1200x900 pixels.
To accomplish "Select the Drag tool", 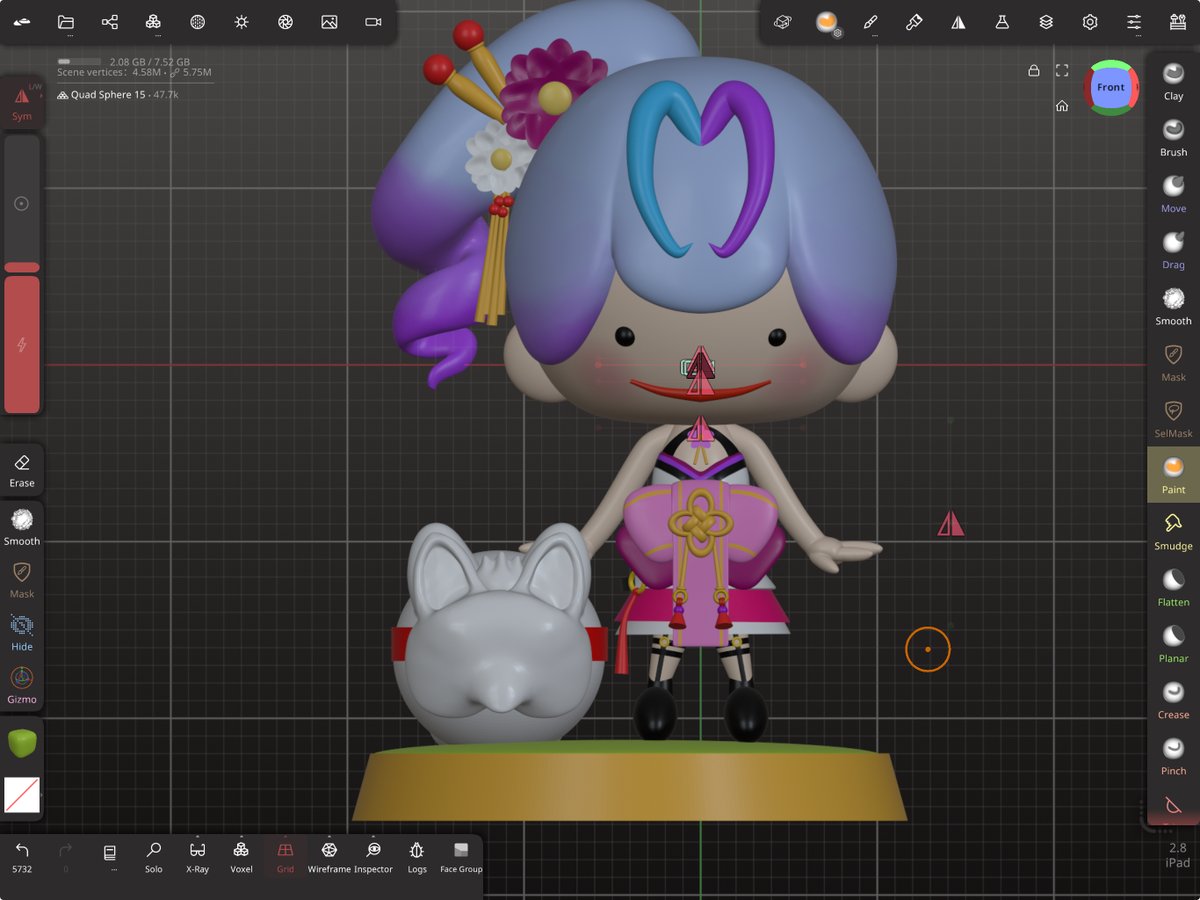I will coord(1173,250).
